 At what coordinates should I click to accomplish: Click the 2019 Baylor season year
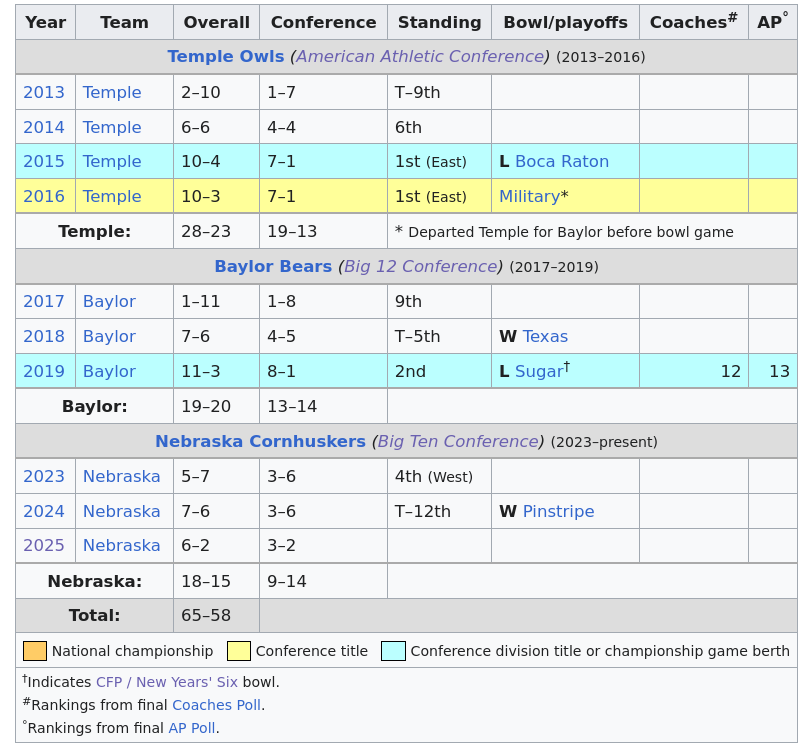point(44,372)
